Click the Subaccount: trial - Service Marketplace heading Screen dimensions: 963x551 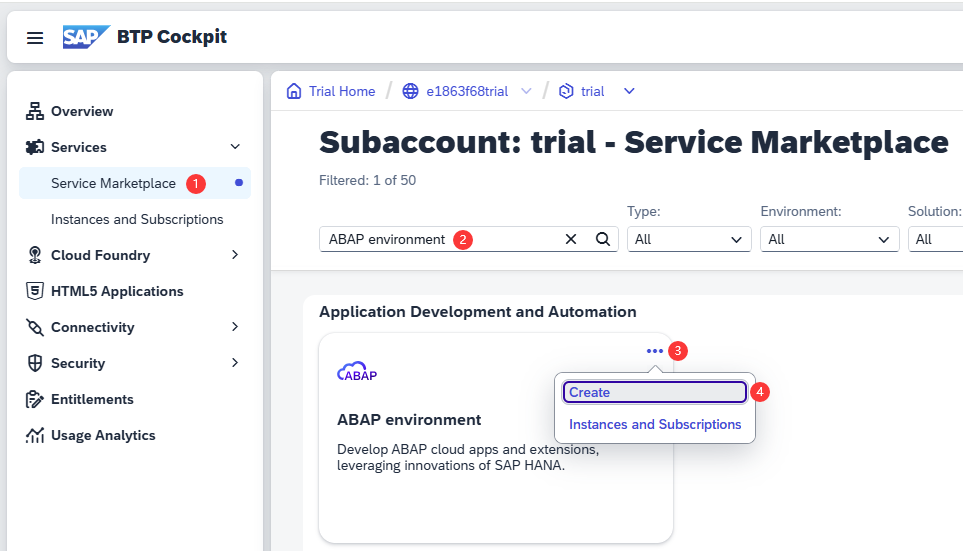[x=634, y=143]
